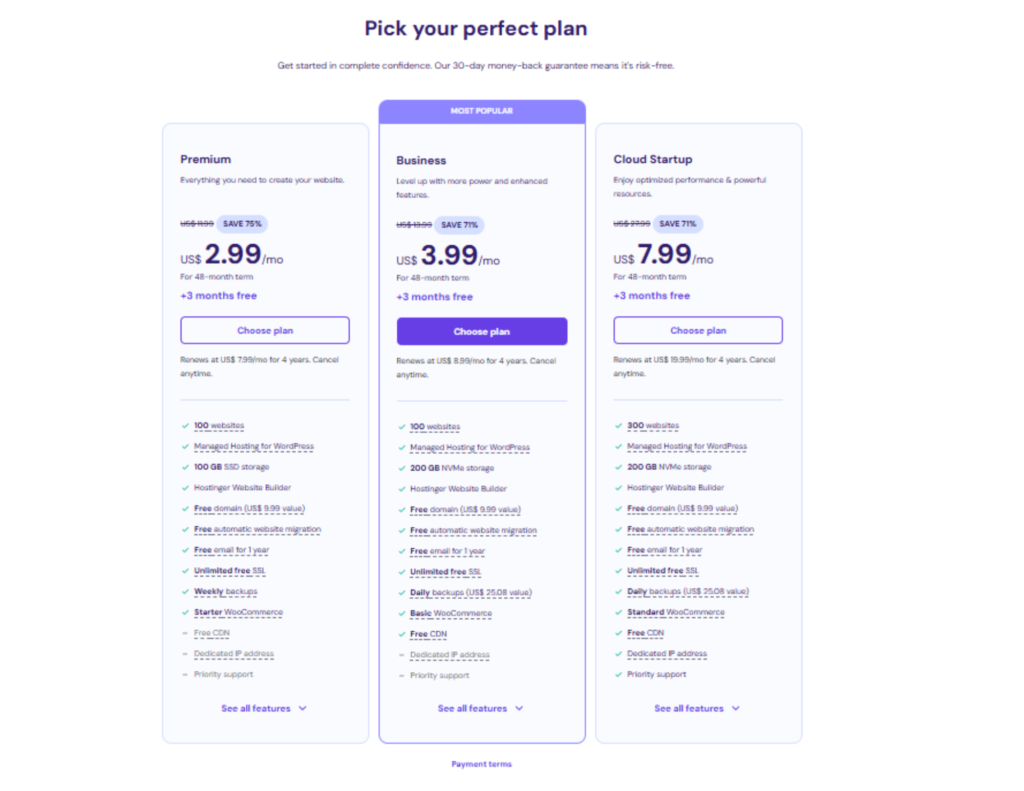This screenshot has width=1024, height=791.
Task: Click checkmark beside Business 200 GB NVMe storage
Action: [401, 468]
